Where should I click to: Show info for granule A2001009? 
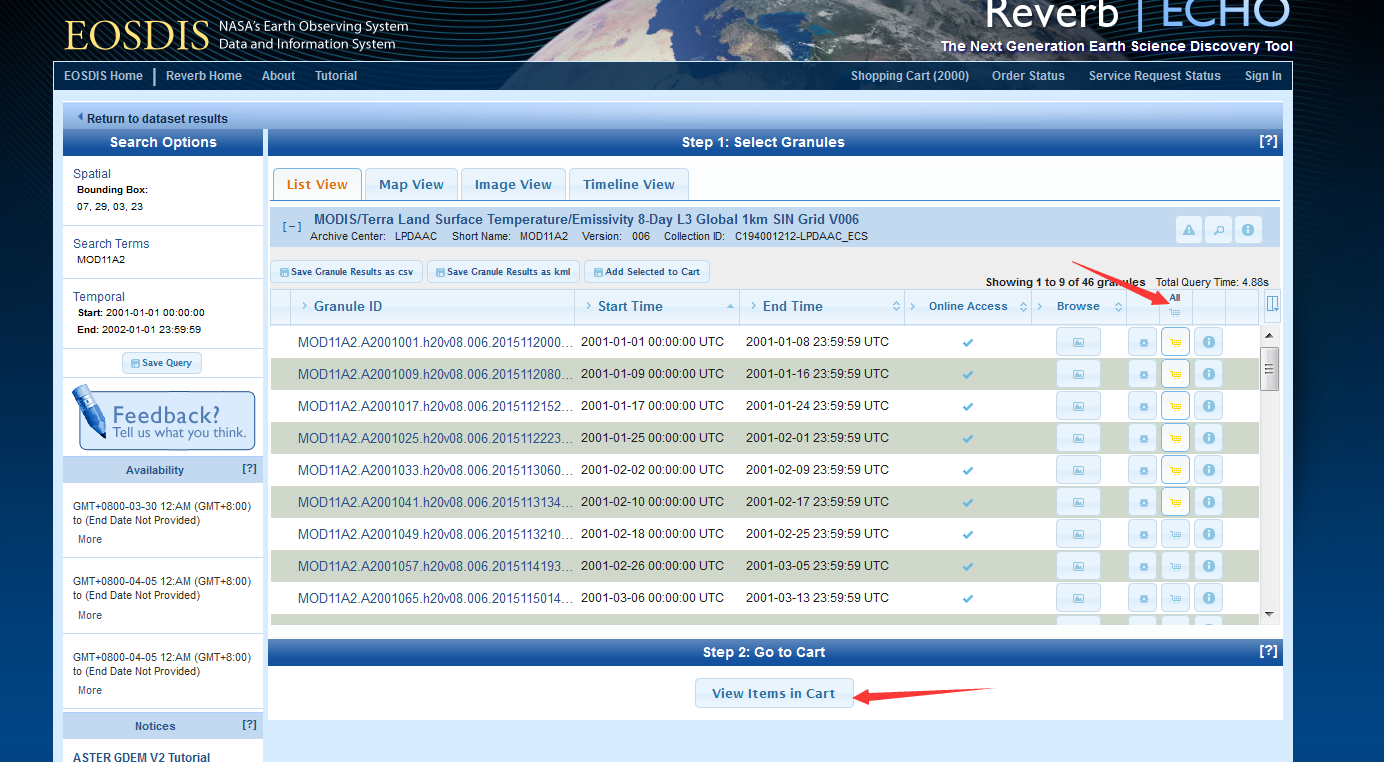pos(1208,374)
